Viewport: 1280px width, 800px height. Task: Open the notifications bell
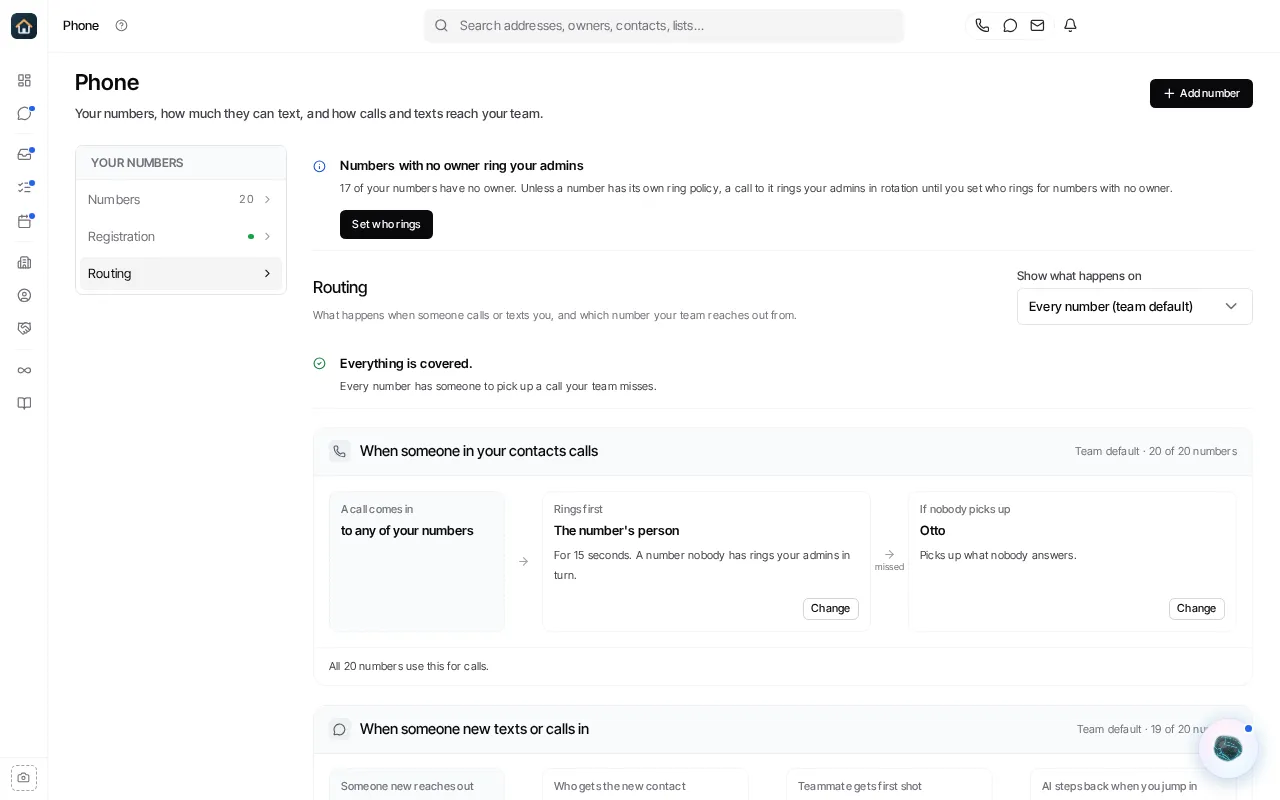coord(1070,26)
